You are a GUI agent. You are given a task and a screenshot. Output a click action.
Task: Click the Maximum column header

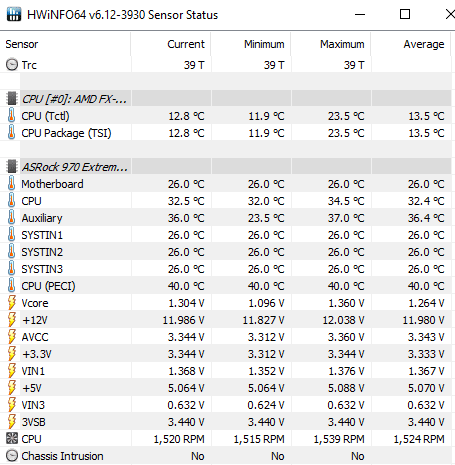coord(331,44)
